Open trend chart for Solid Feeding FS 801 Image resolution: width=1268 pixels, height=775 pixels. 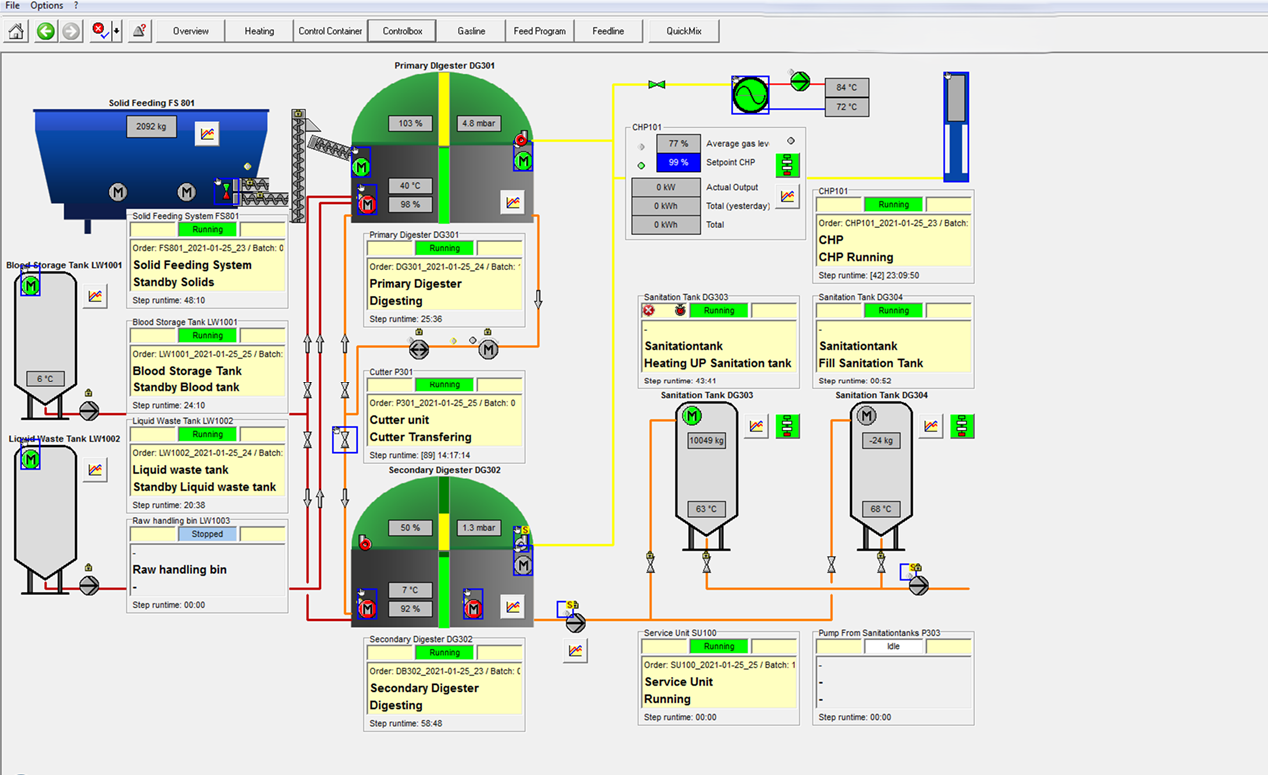[207, 133]
